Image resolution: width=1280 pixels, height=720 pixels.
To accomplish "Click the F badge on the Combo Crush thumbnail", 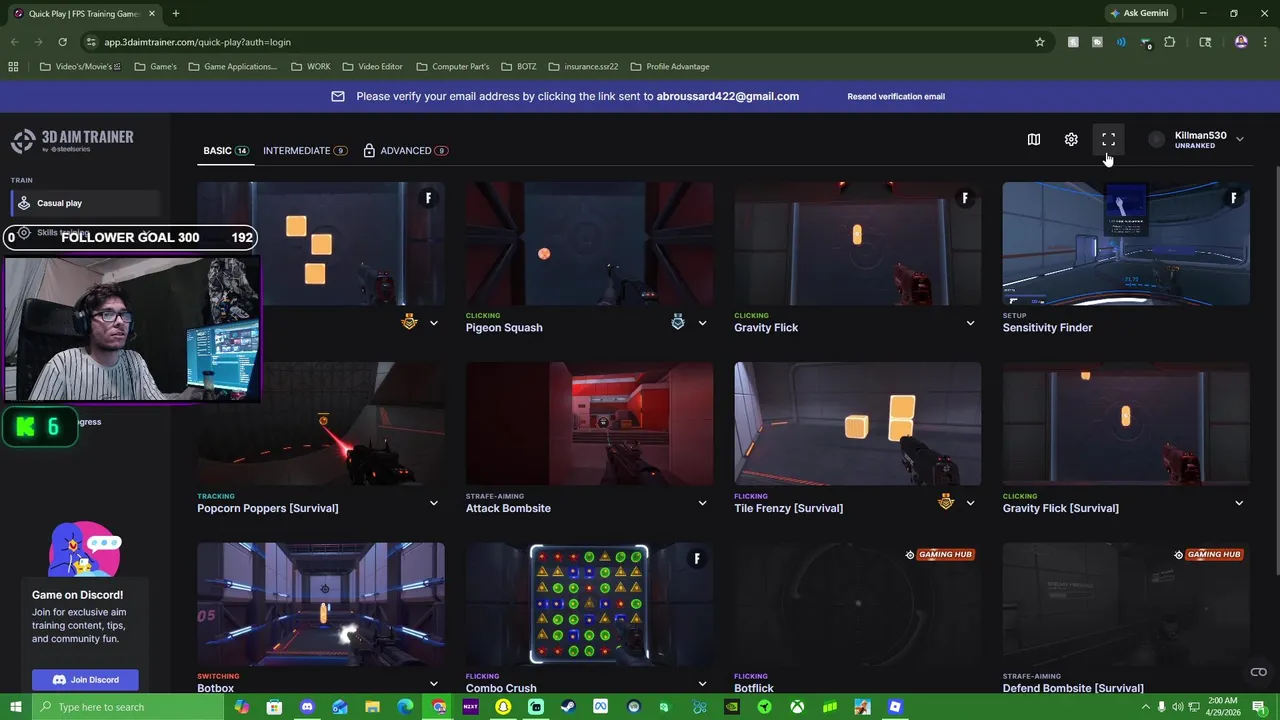I will point(697,559).
